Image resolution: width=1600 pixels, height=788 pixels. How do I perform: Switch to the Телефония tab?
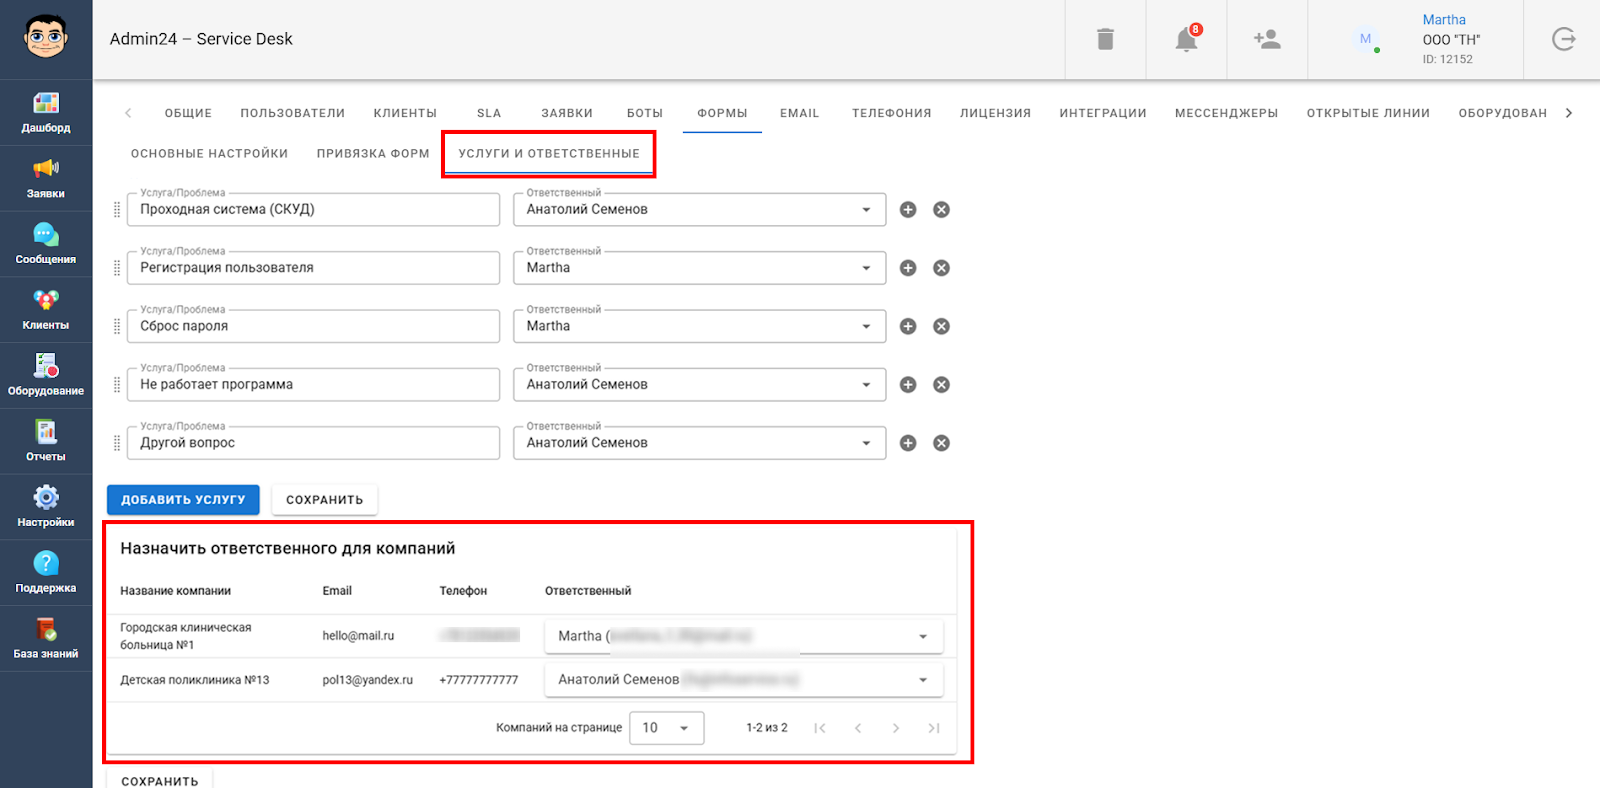pyautogui.click(x=891, y=113)
